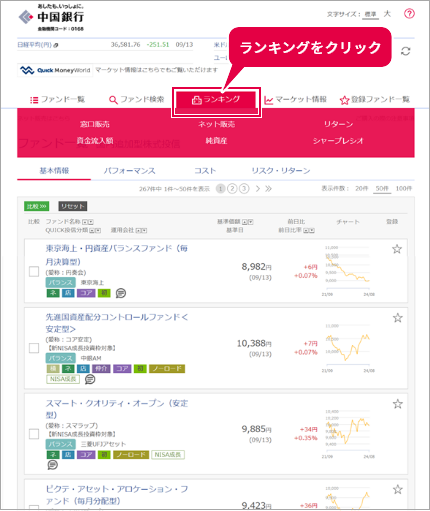Screen dimensions: 430x511
Task: Add ピクテ・アセット・アロケーション to favorites star
Action: pyautogui.click(x=397, y=489)
